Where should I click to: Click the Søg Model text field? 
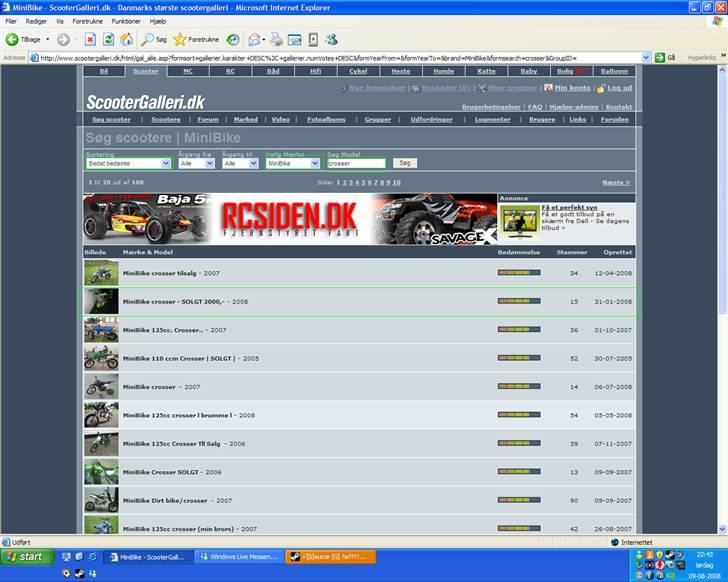point(355,163)
